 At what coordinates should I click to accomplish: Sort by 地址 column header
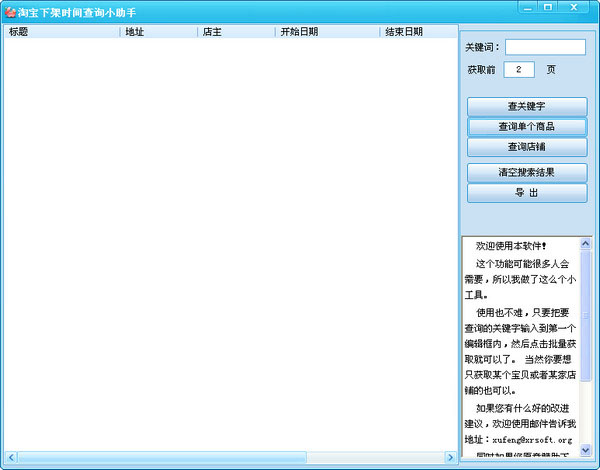159,32
